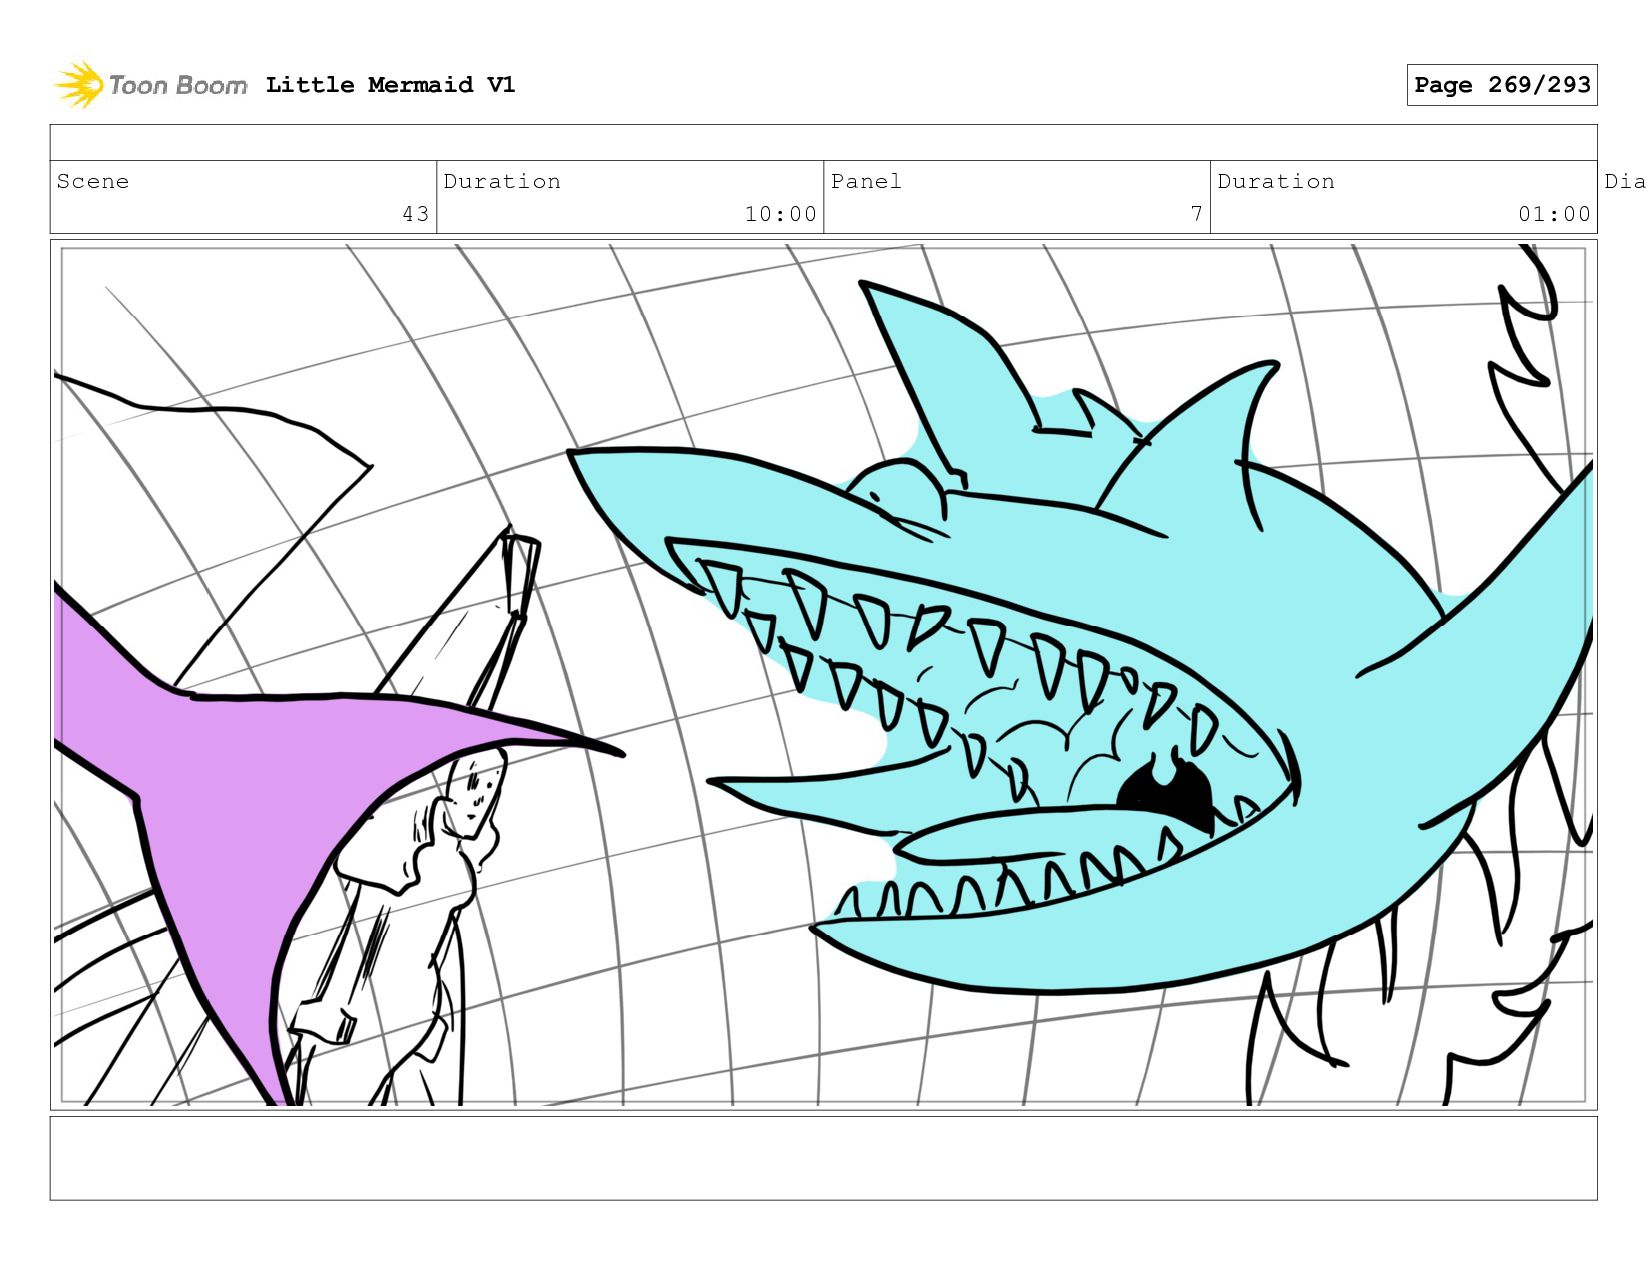Click the 'Page 269/293' page indicator

click(x=1502, y=85)
